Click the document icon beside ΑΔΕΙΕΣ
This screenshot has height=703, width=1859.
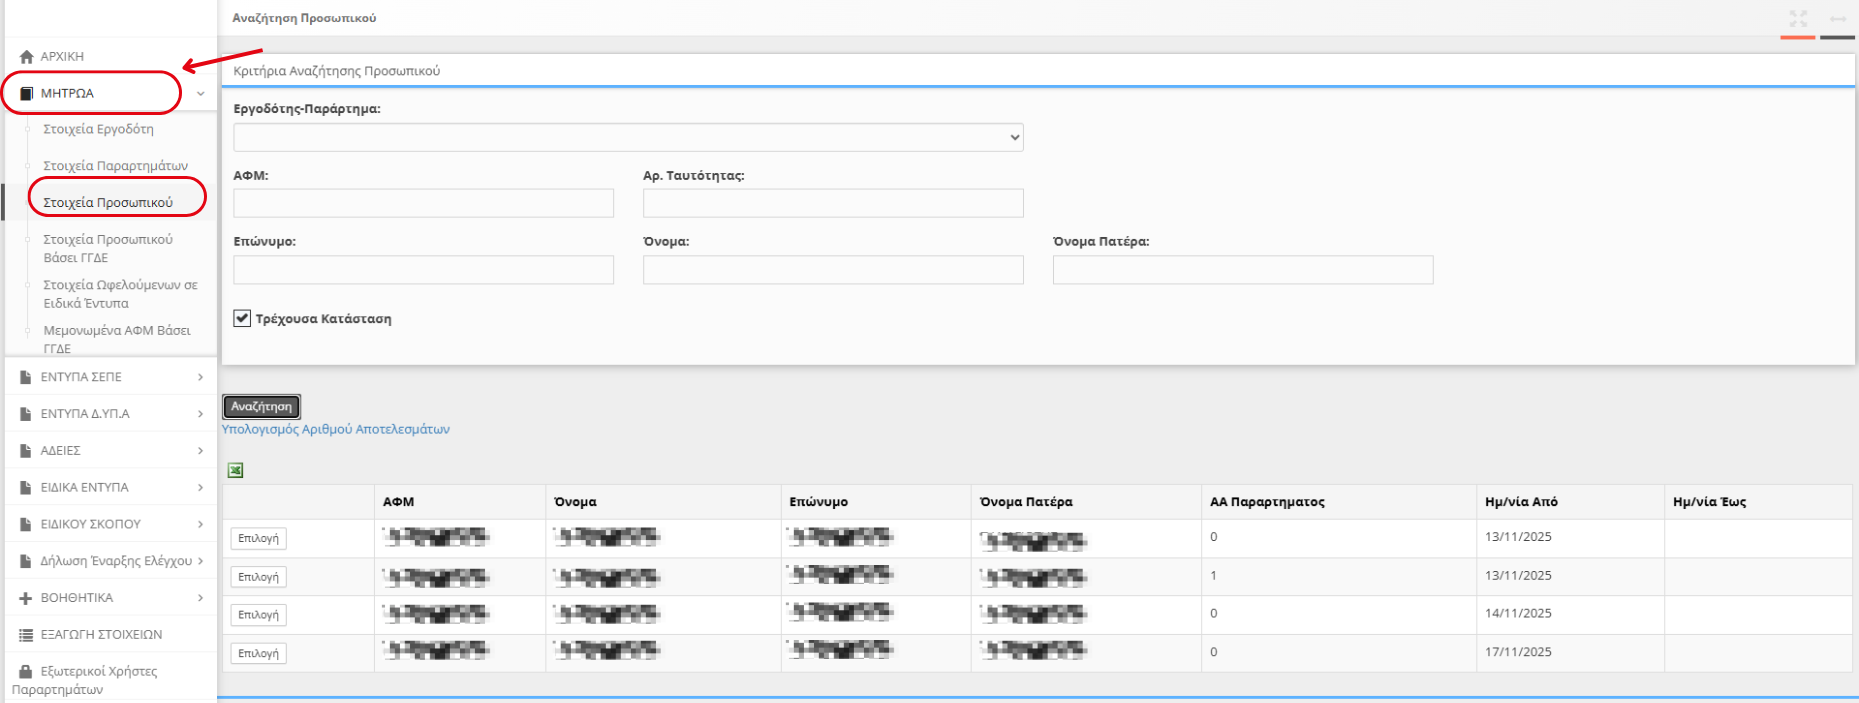pyautogui.click(x=26, y=451)
